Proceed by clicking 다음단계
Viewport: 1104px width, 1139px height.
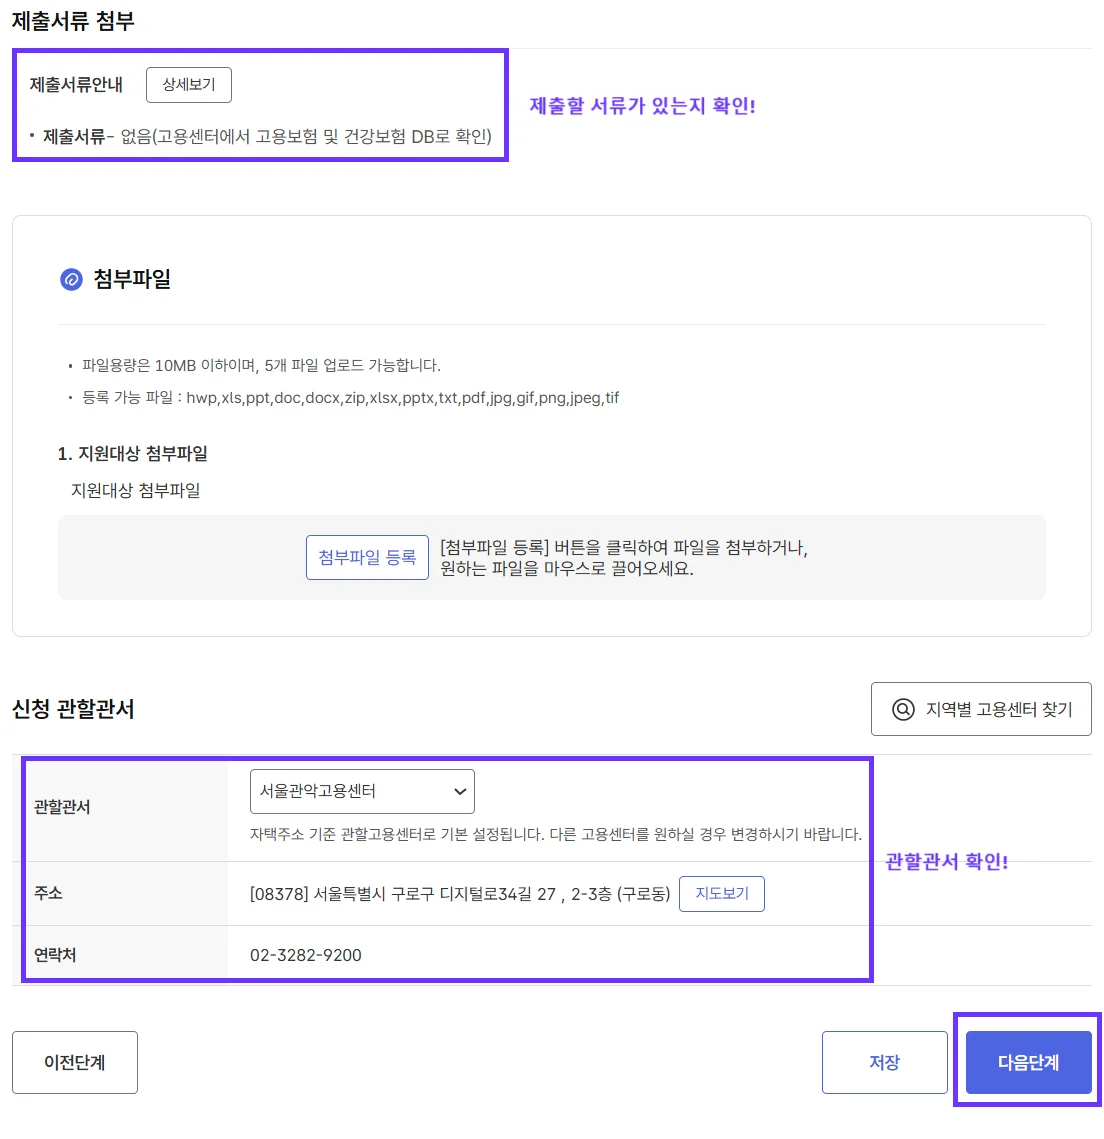coord(1027,1062)
